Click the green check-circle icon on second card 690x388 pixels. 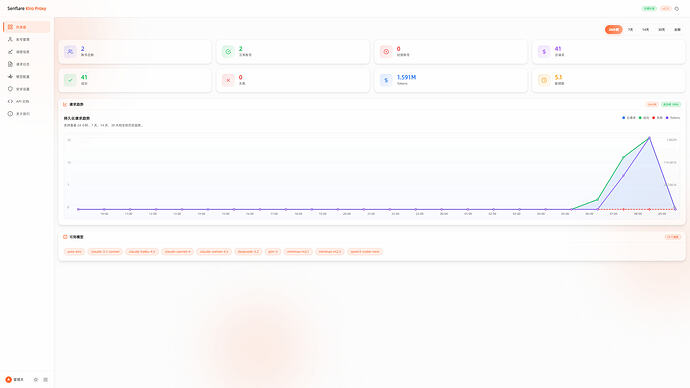pos(228,51)
